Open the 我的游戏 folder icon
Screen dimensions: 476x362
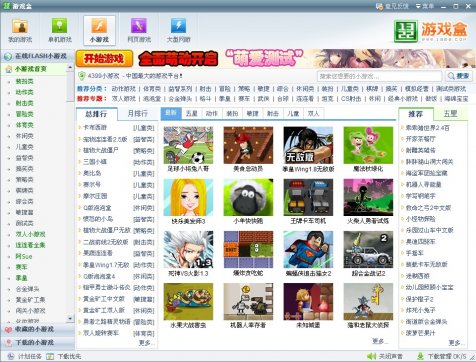click(20, 26)
